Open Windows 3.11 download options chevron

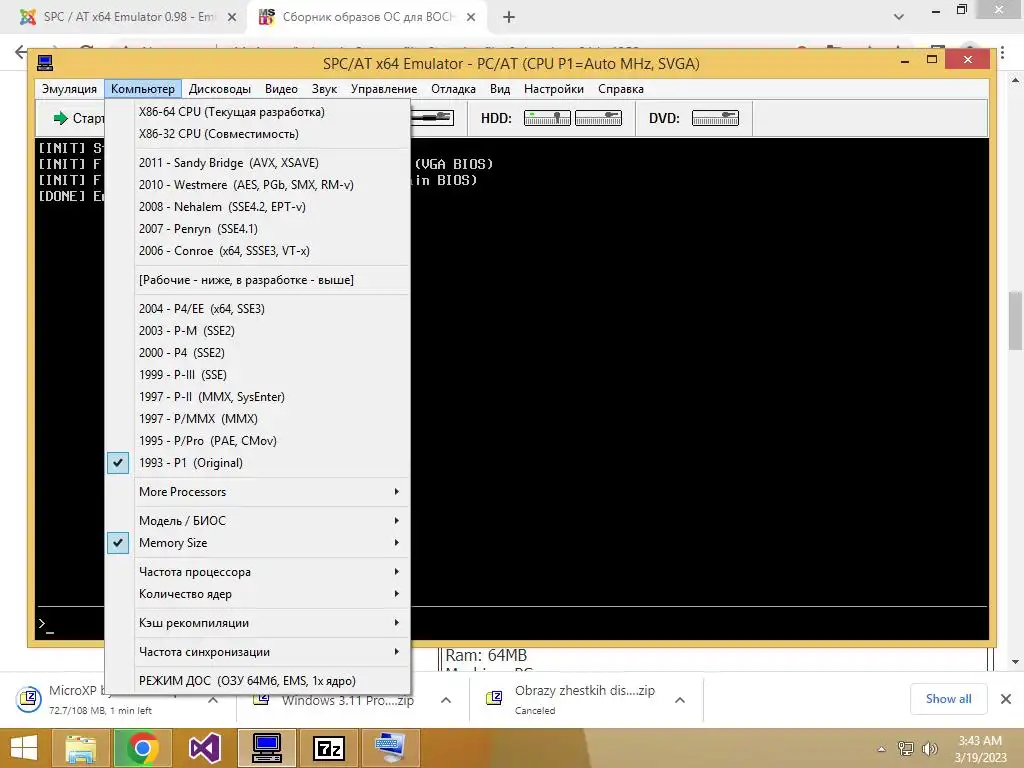[446, 700]
